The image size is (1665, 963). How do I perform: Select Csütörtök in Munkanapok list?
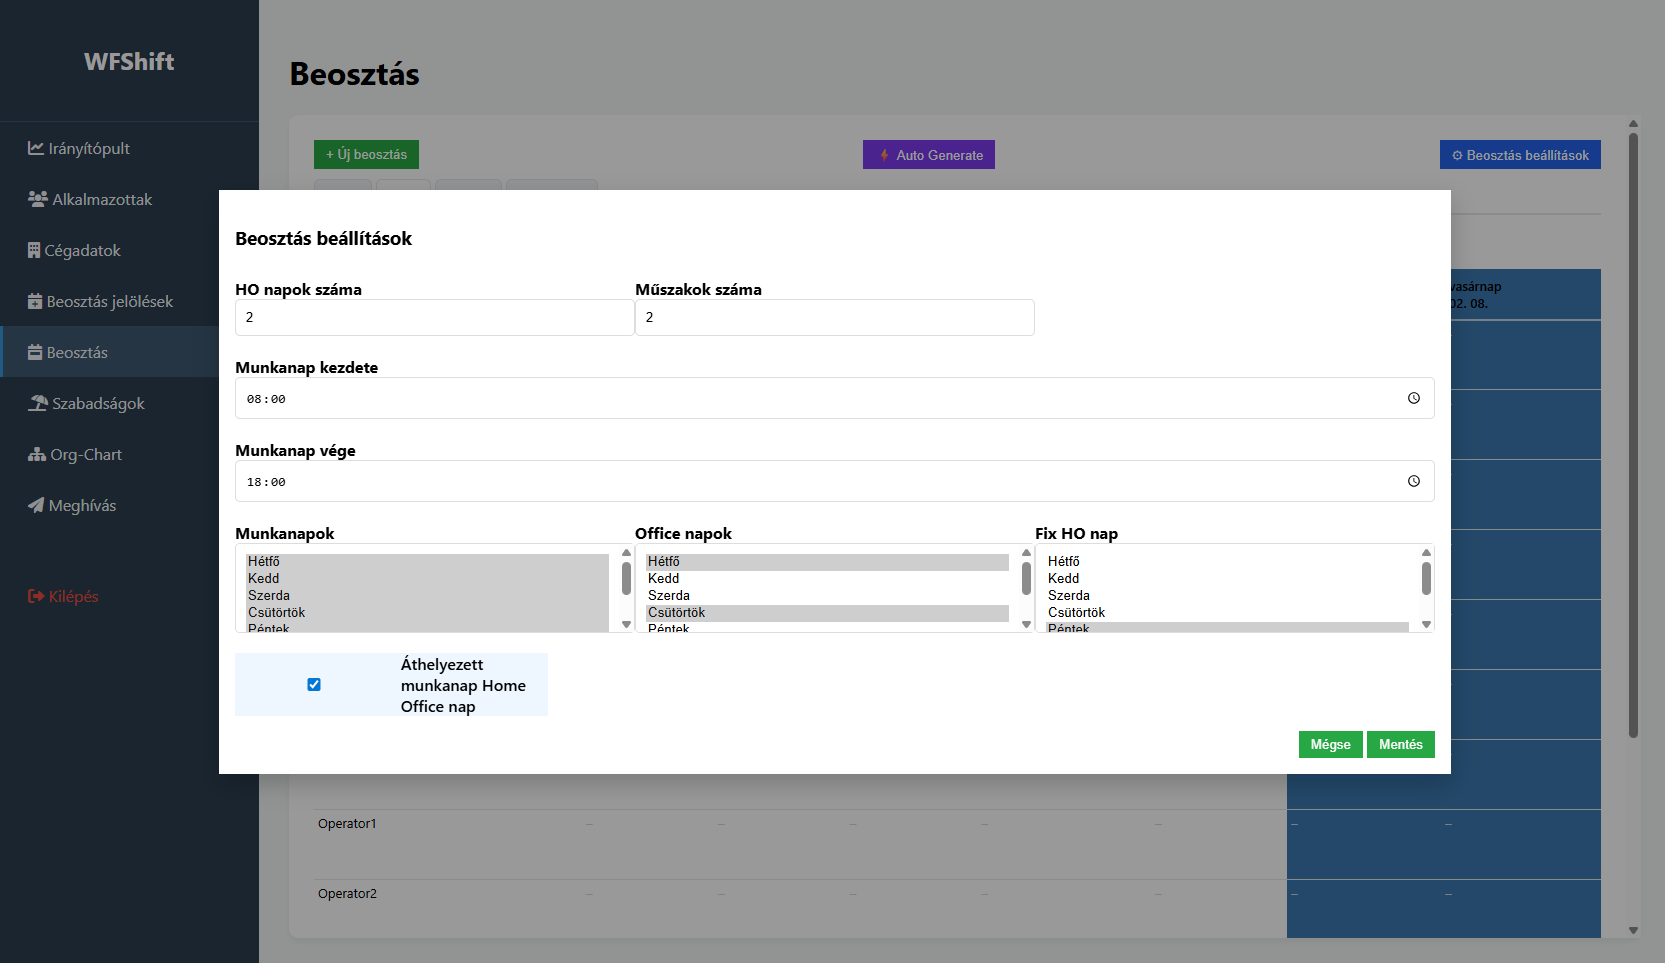click(276, 612)
